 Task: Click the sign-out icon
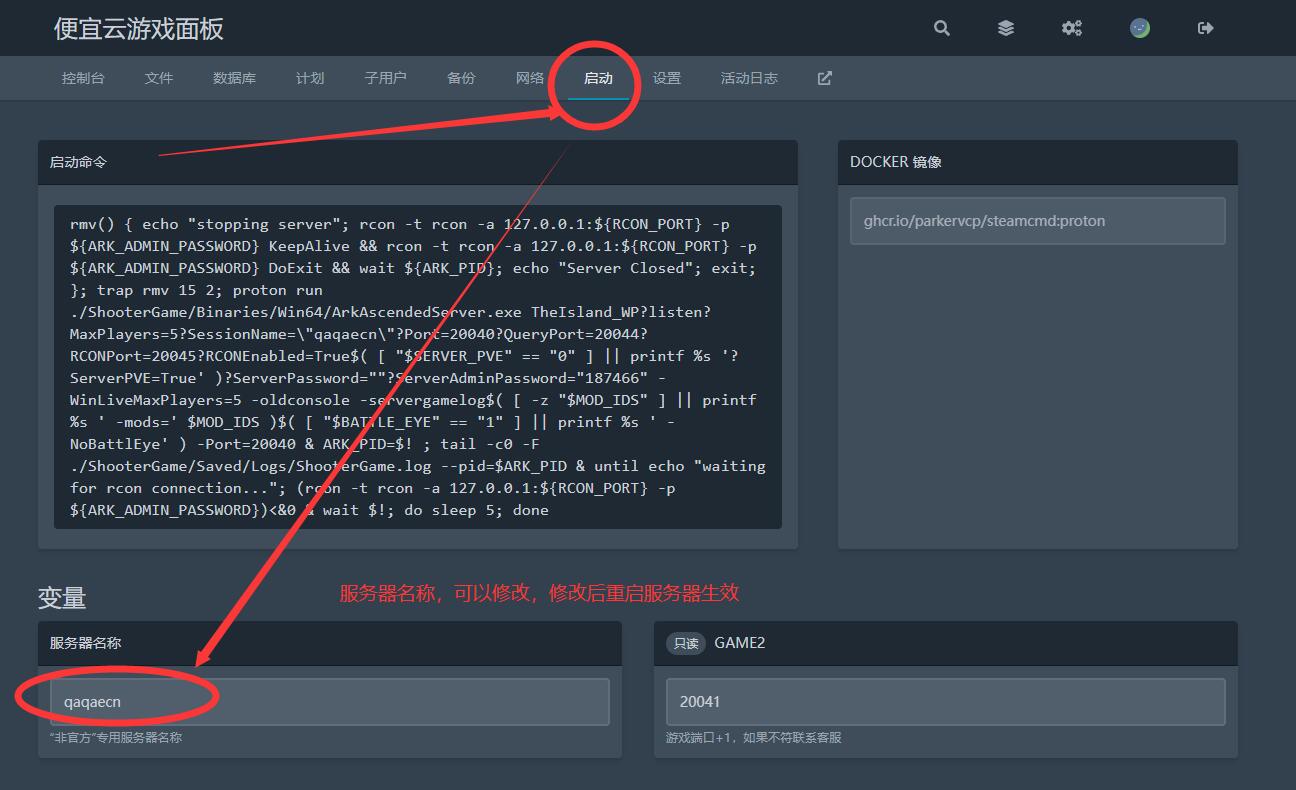[1206, 28]
